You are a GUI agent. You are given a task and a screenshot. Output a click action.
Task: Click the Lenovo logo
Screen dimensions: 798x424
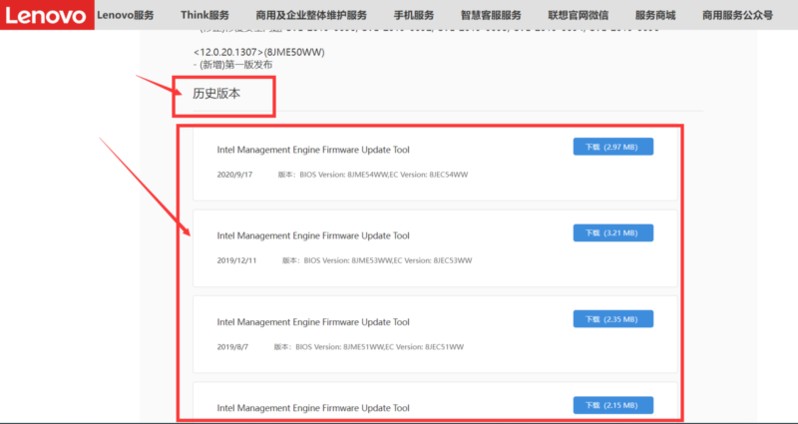[45, 15]
